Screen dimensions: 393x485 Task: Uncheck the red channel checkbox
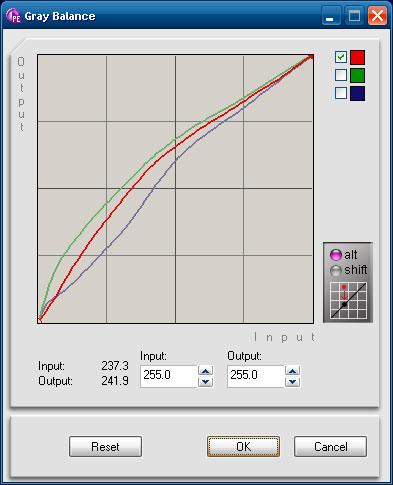tap(341, 57)
